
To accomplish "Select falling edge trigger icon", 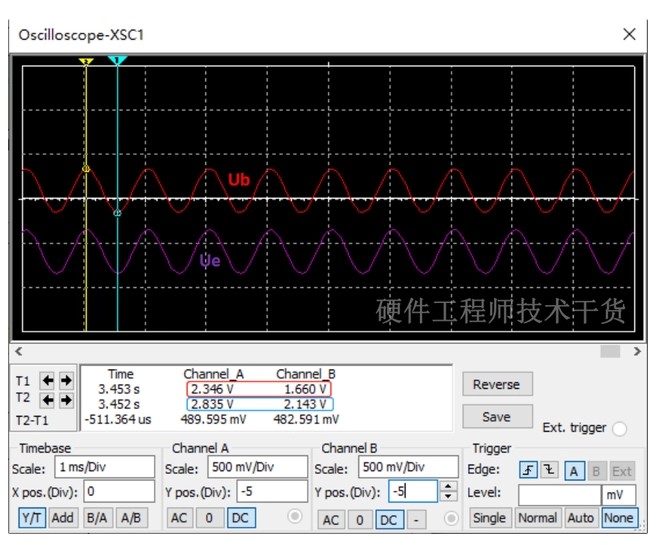I will (x=549, y=470).
